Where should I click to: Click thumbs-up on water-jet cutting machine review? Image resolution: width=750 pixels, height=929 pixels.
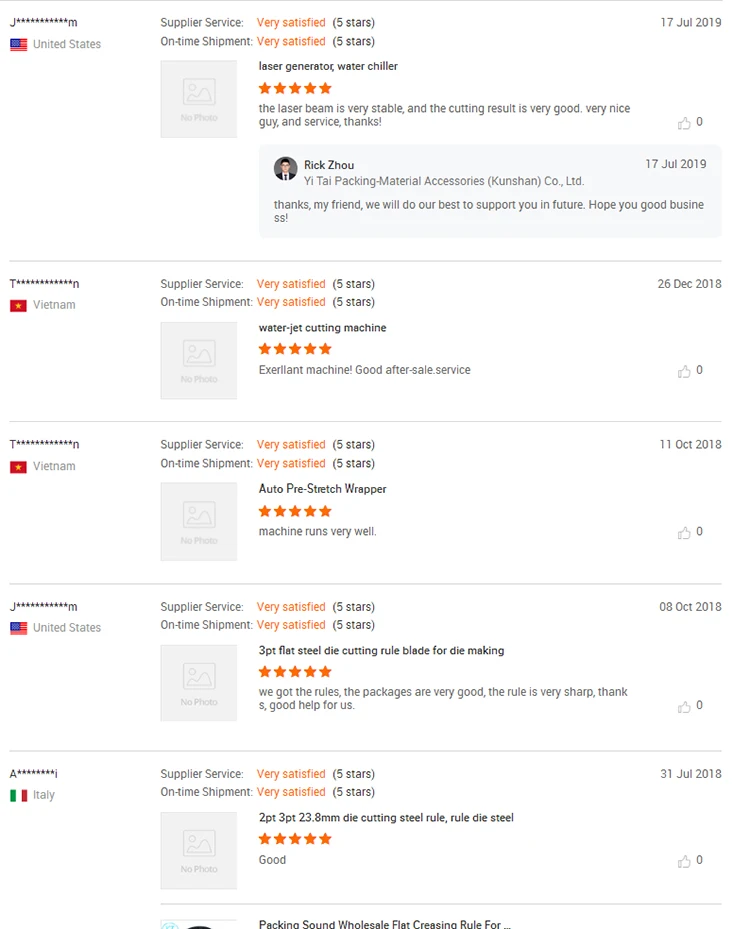click(685, 371)
